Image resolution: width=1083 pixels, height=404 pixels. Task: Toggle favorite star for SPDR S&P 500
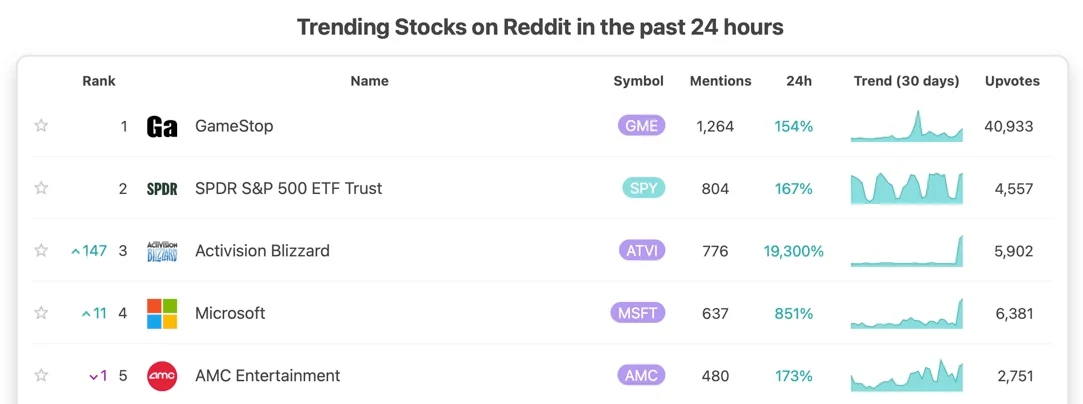[x=41, y=188]
